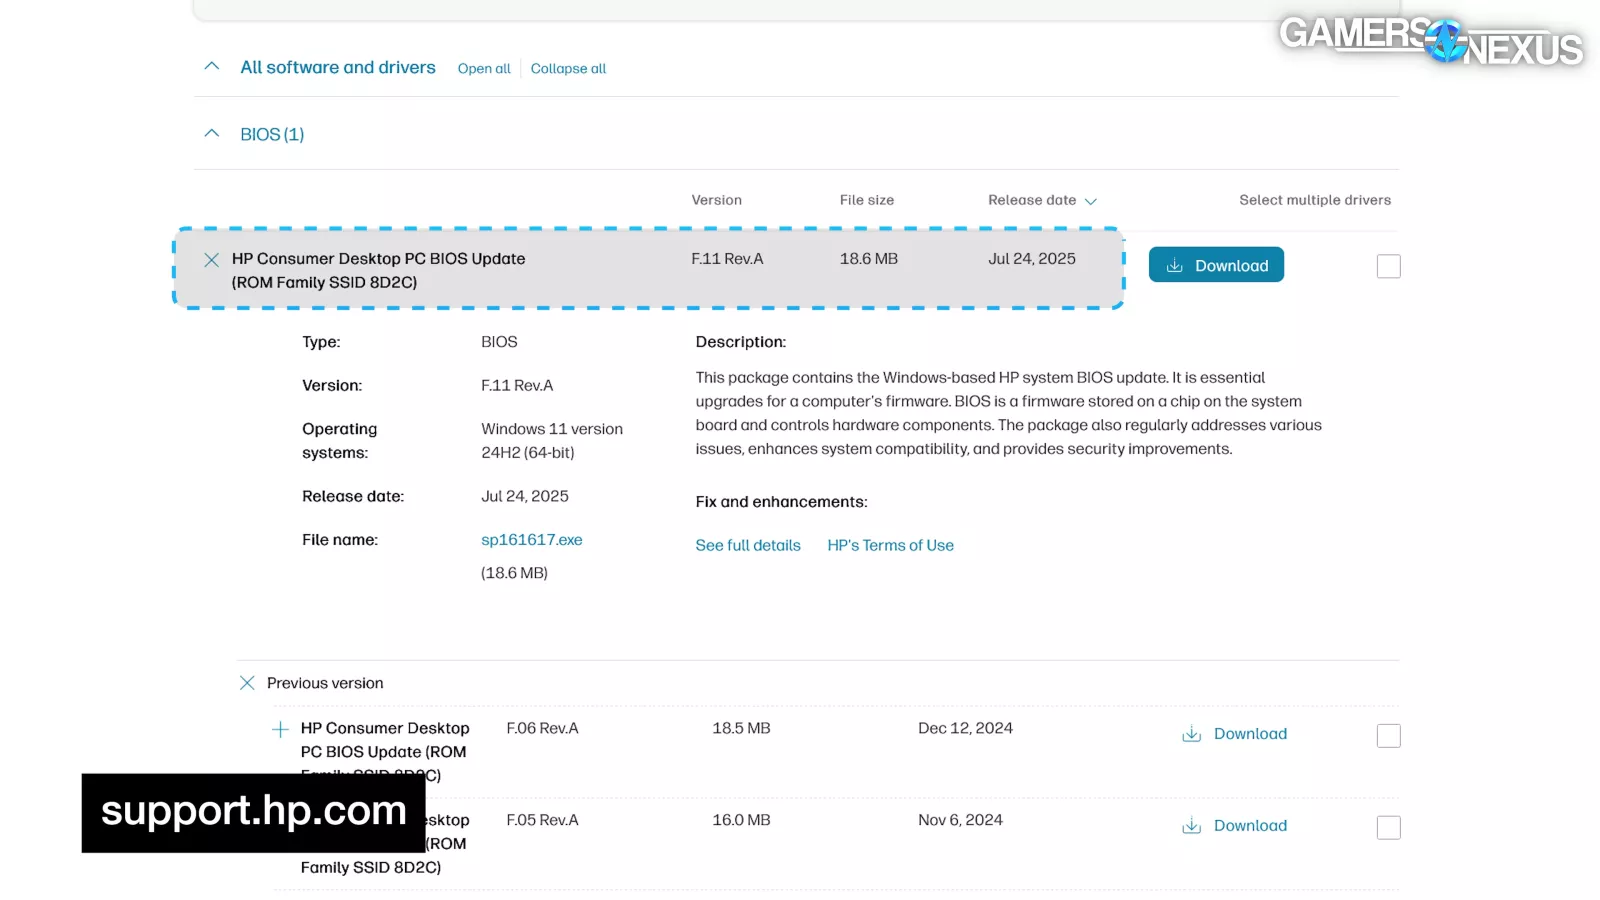Open the sp161617.exe file link

click(x=531, y=540)
